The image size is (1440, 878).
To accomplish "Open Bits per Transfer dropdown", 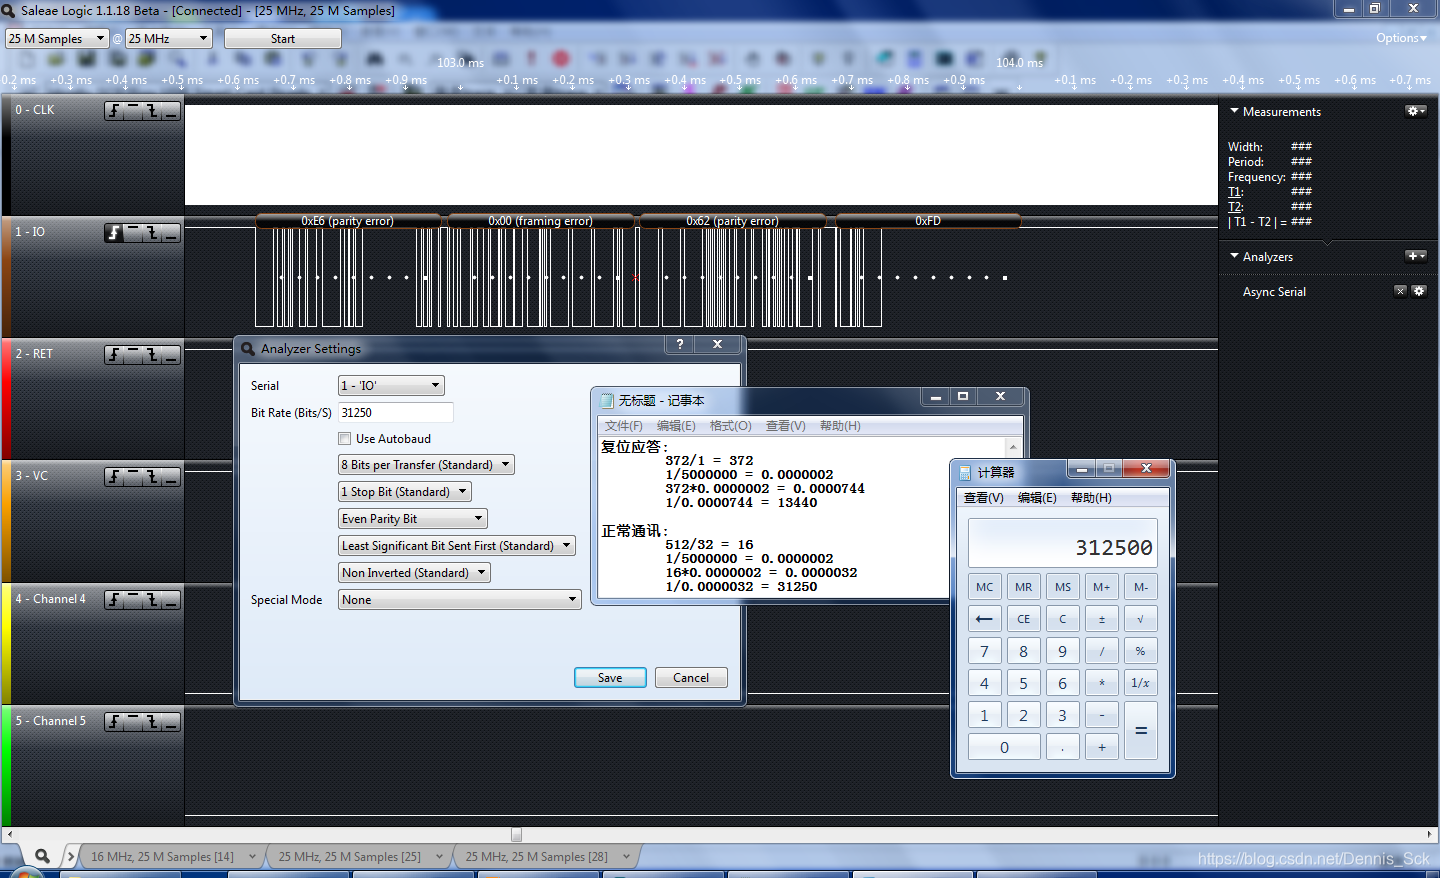I will [426, 465].
